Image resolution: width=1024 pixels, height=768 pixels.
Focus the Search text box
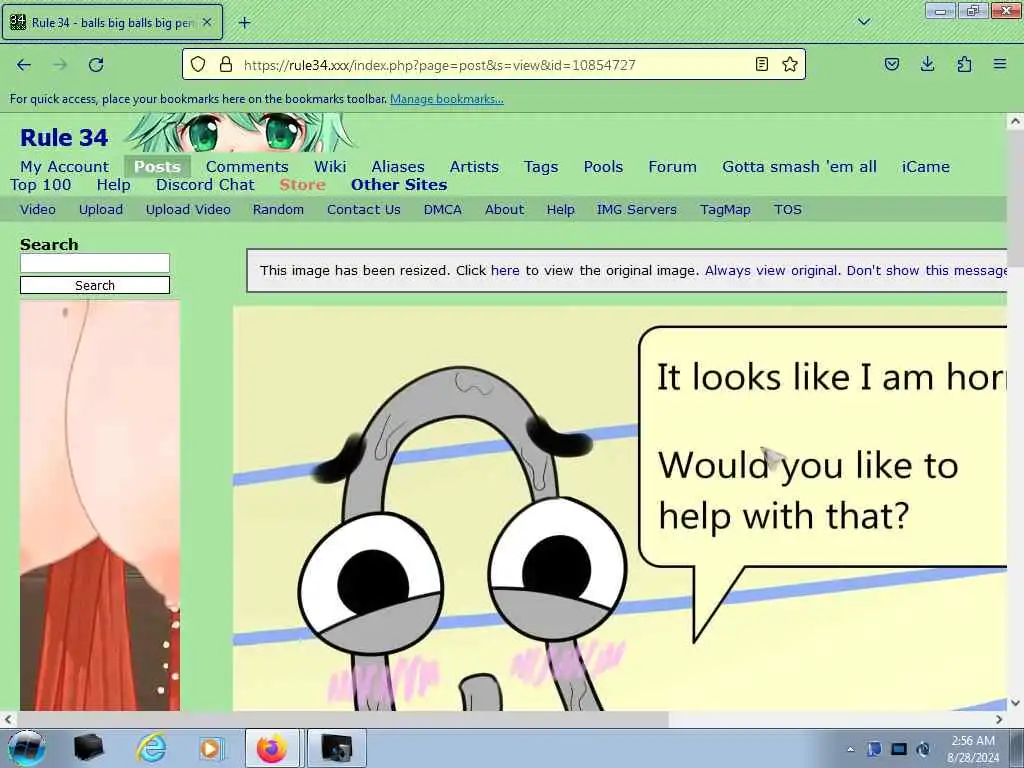[x=95, y=263]
